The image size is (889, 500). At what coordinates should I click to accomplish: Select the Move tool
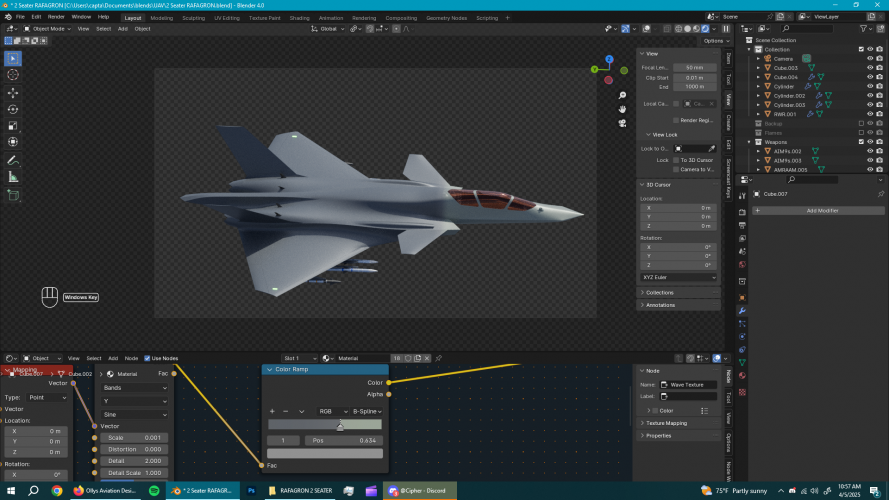pos(13,92)
